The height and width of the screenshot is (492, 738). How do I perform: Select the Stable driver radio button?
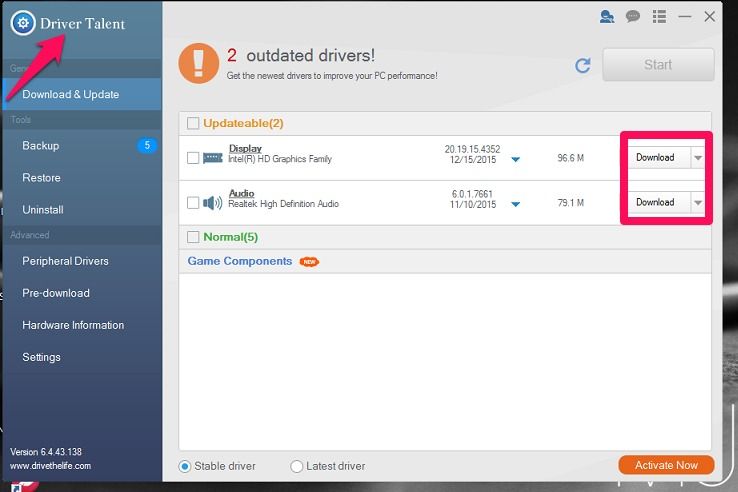point(184,467)
